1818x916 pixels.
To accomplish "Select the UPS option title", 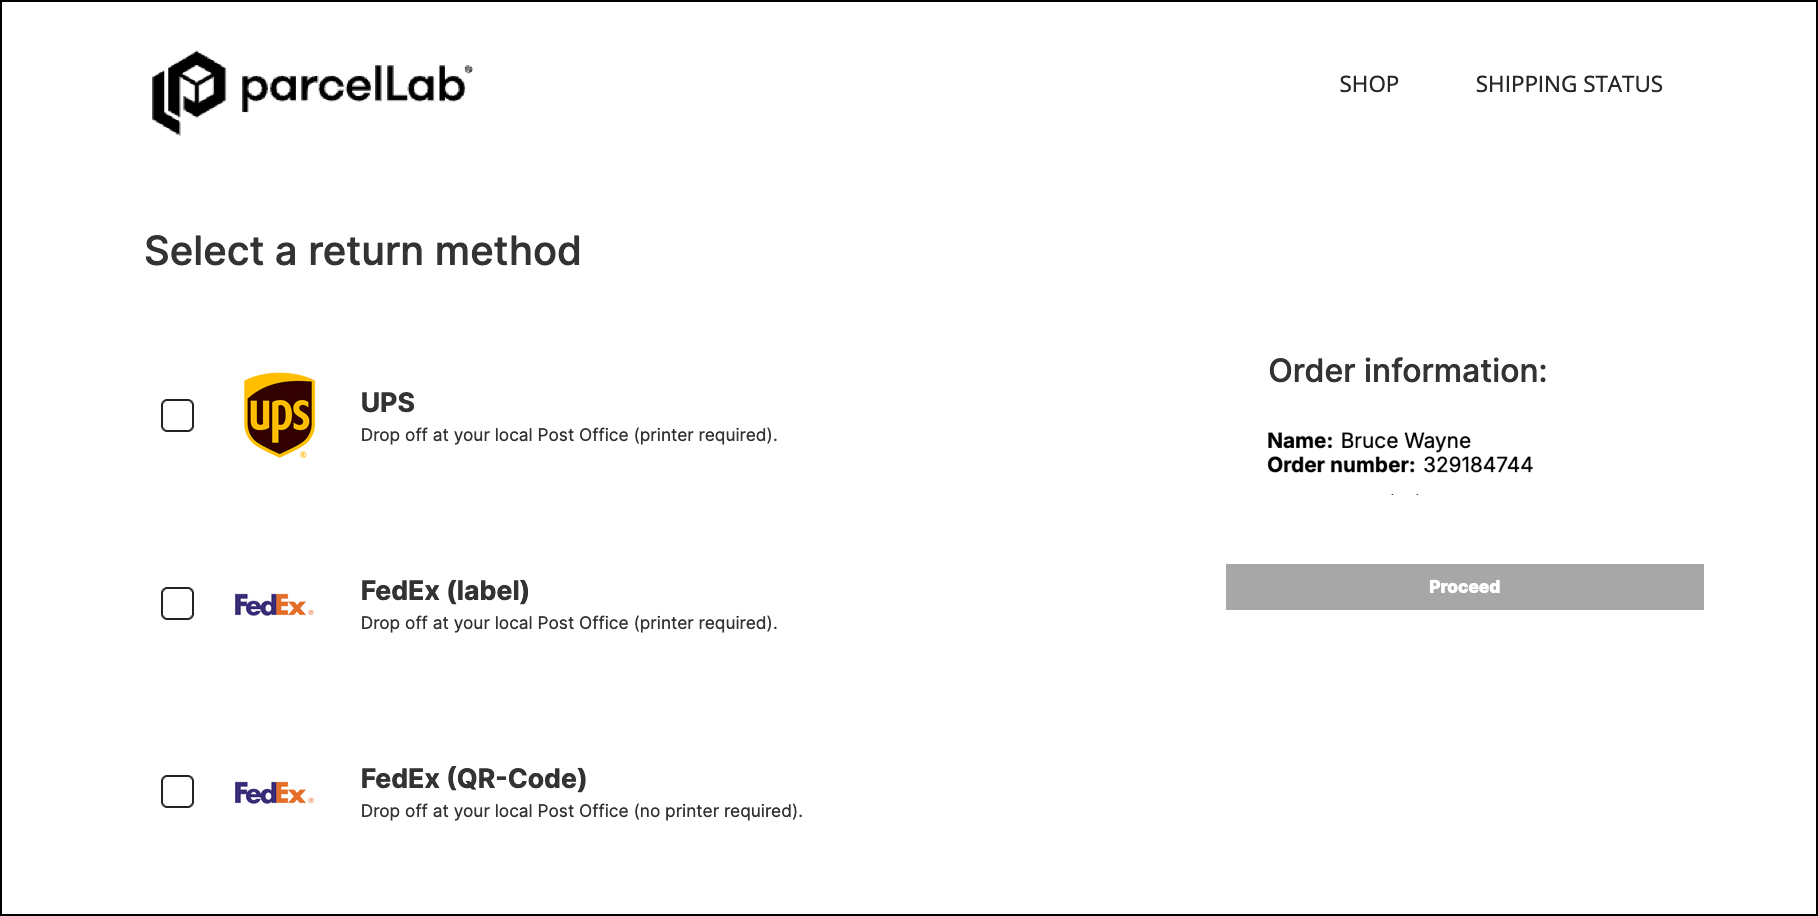I will pyautogui.click(x=387, y=402).
